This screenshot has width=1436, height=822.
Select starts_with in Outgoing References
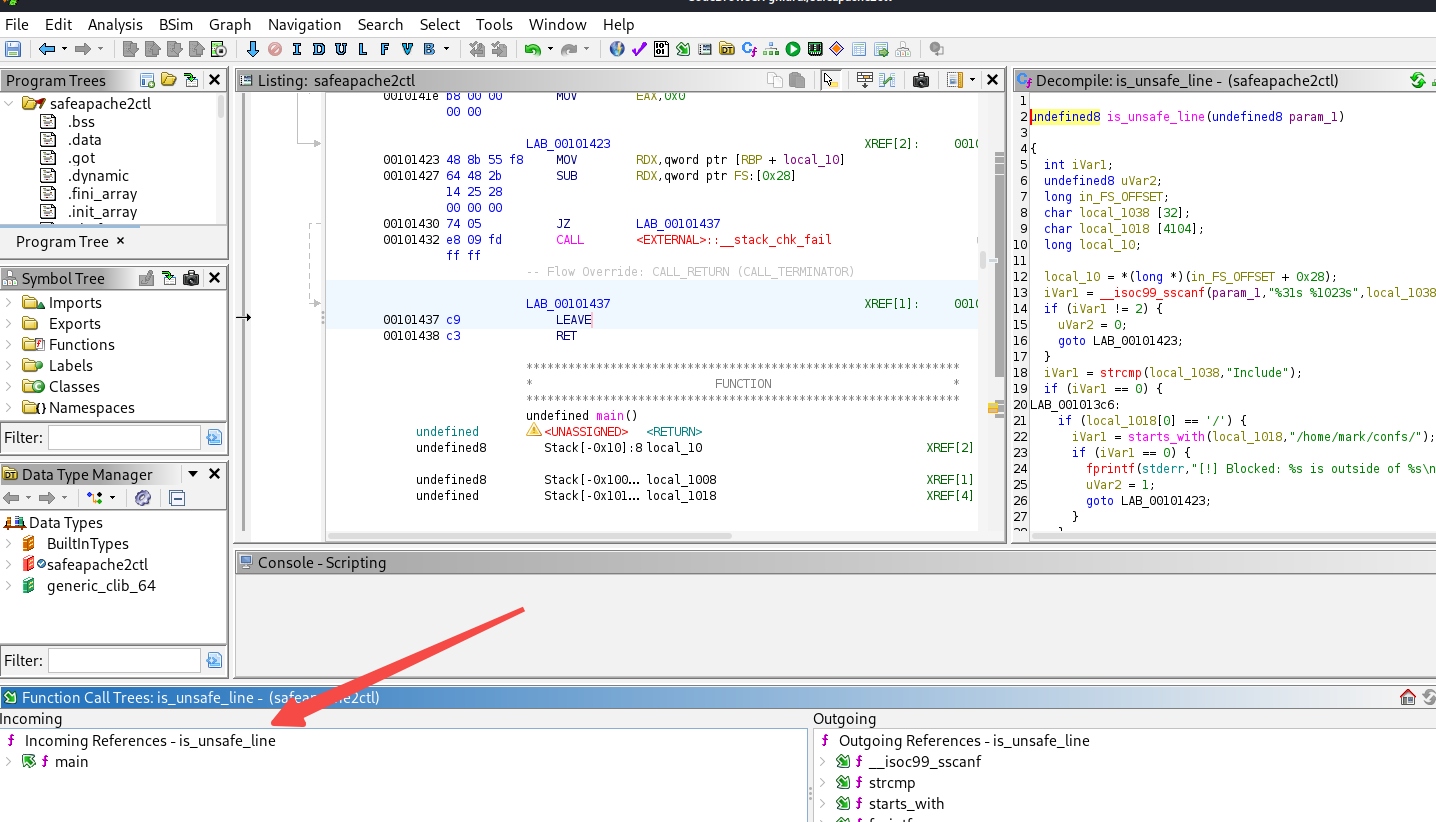point(906,804)
